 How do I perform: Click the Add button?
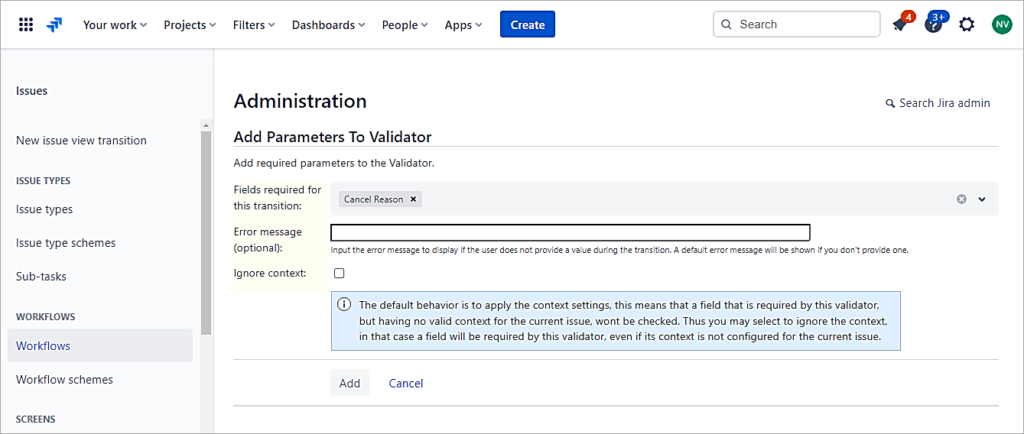[349, 383]
